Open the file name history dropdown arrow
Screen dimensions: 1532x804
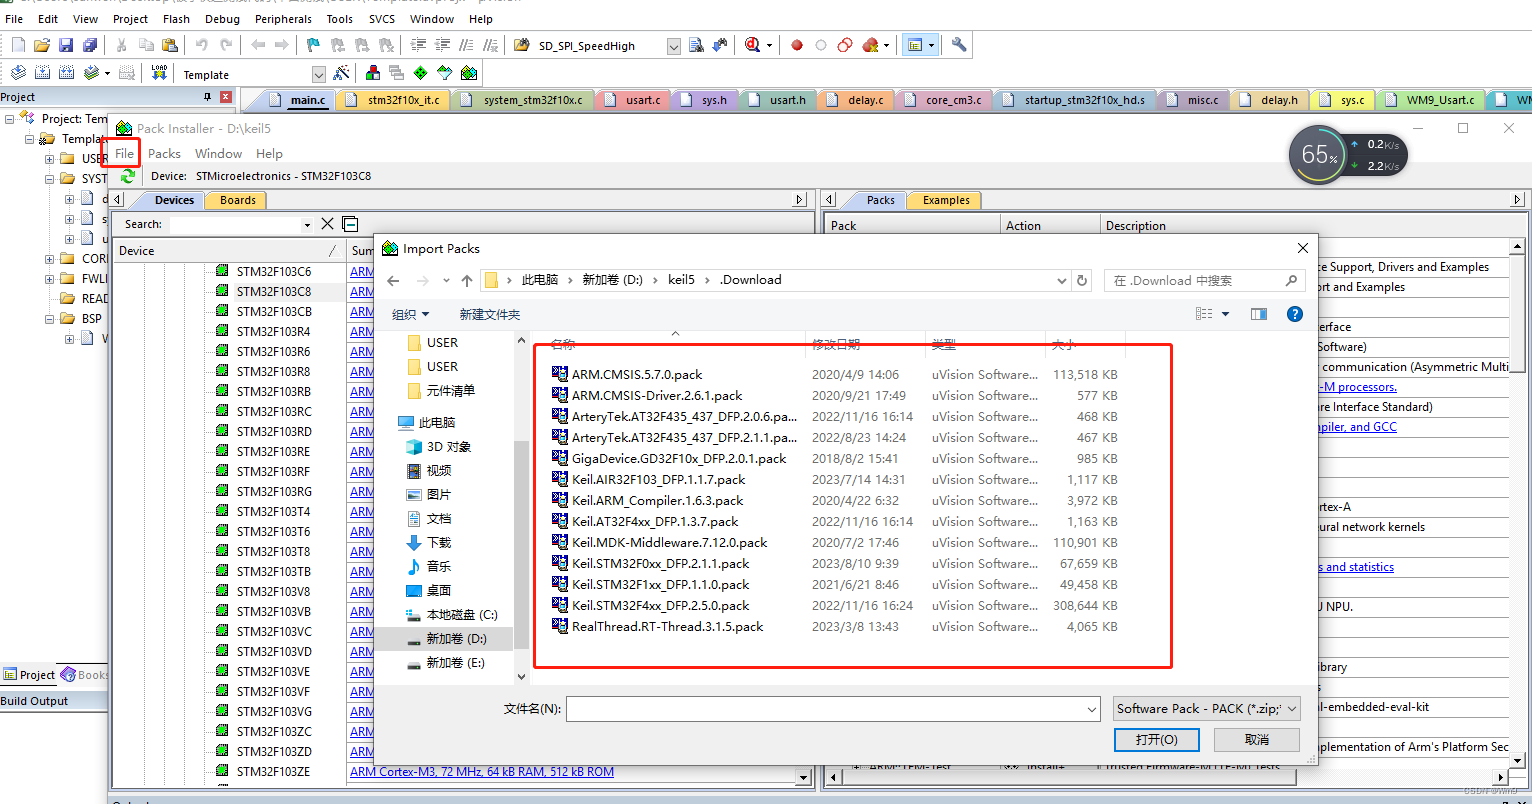(x=1092, y=709)
